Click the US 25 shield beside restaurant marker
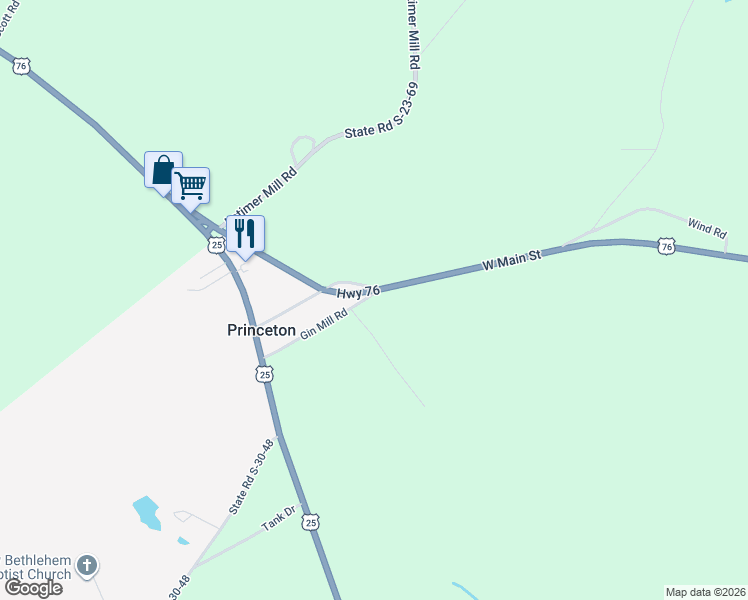 [x=217, y=245]
